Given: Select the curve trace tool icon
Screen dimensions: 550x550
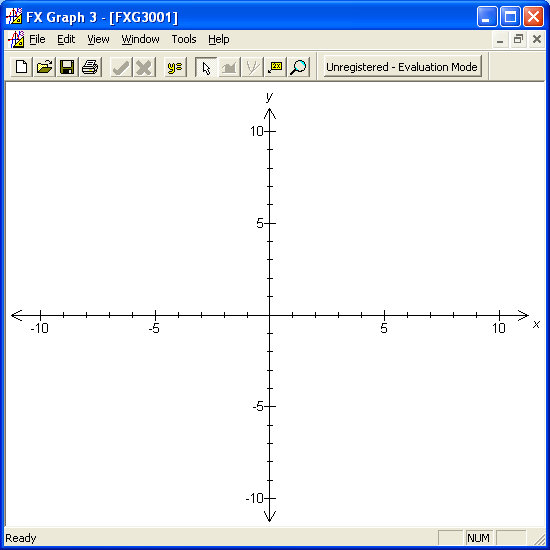Looking at the screenshot, I should coord(252,67).
